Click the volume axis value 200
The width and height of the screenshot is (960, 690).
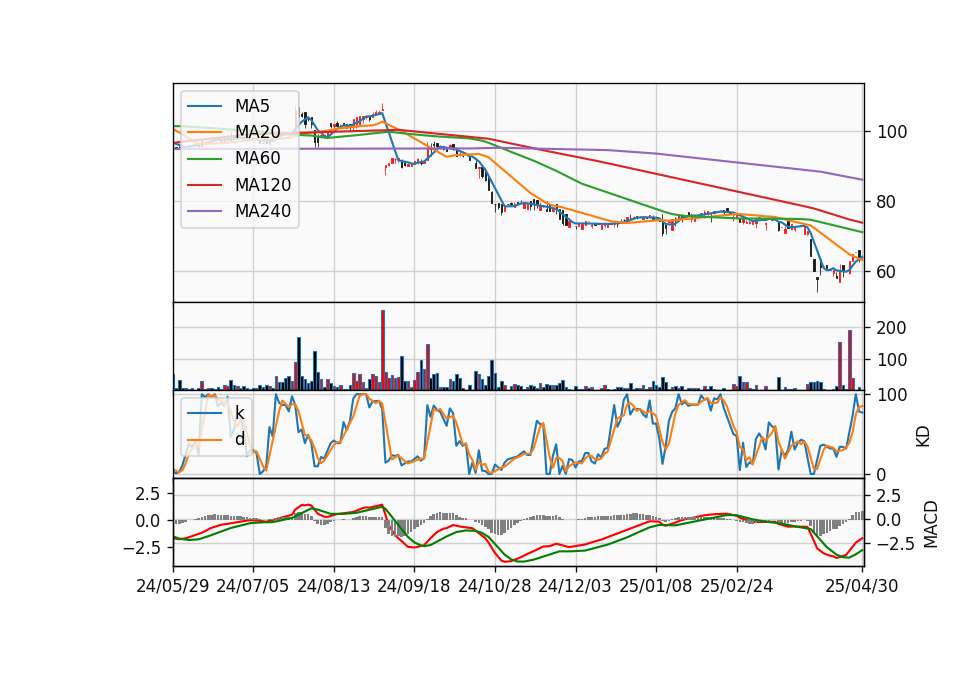pos(892,328)
